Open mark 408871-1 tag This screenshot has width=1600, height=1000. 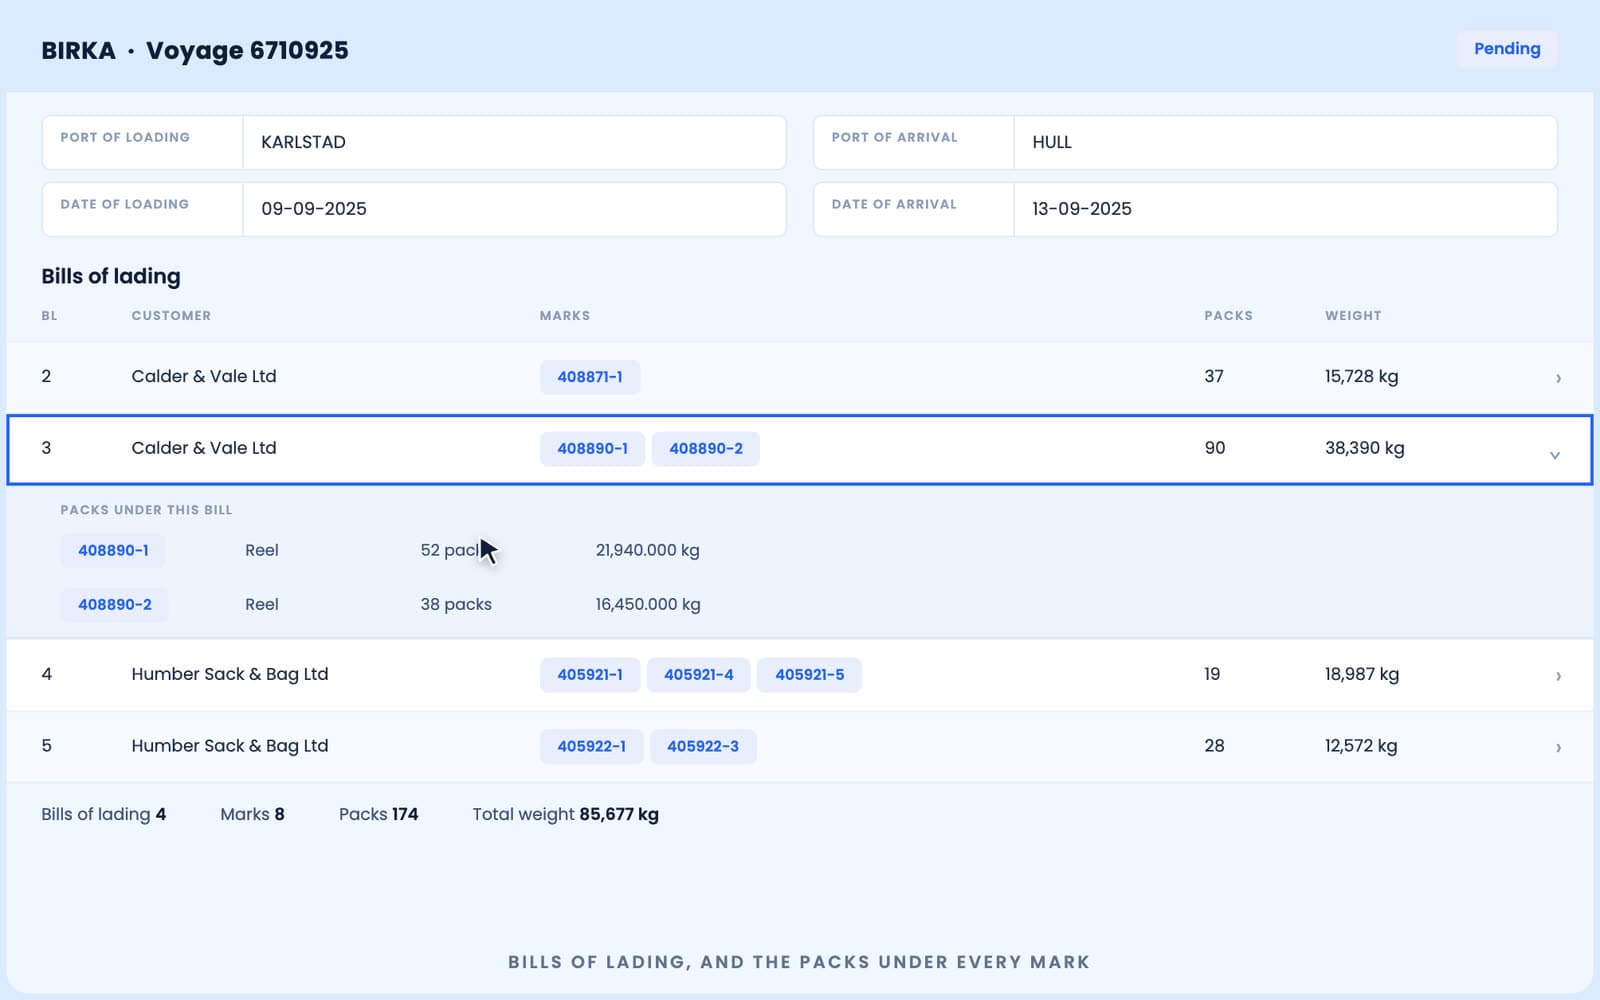[590, 377]
